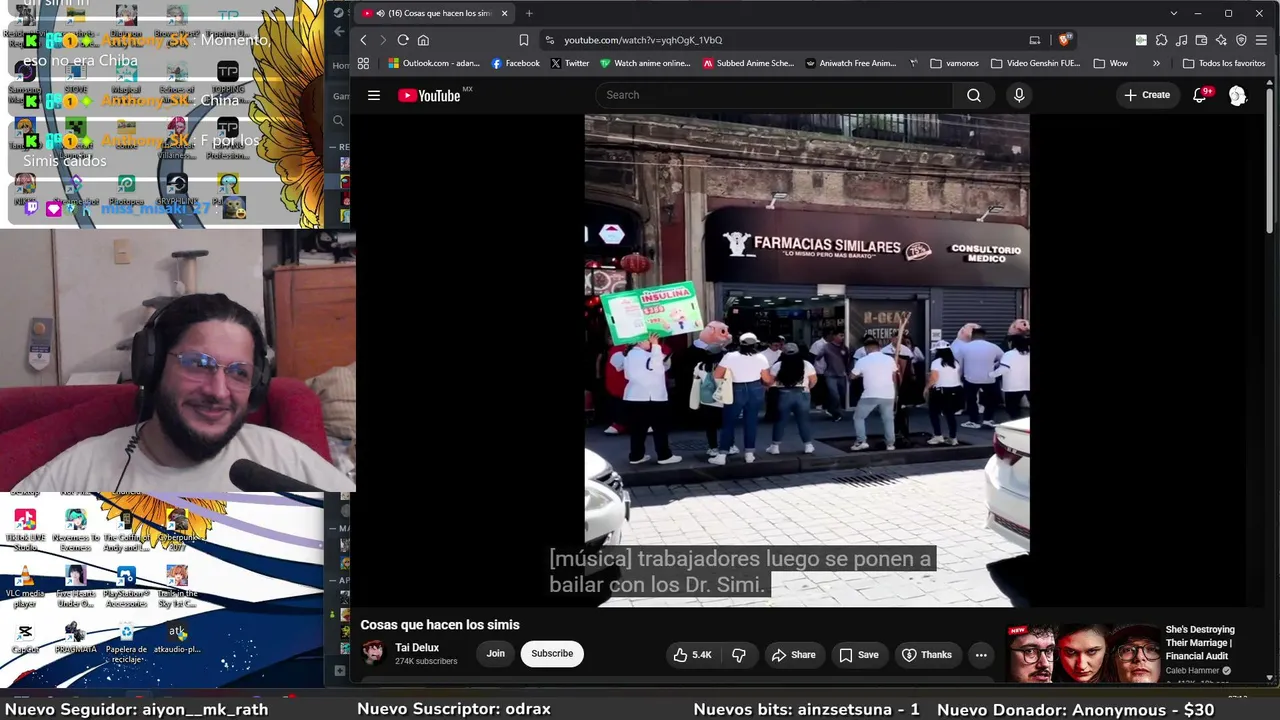Viewport: 1280px width, 720px height.
Task: Launch TikTok LIVE Studio desktop shortcut
Action: (x=25, y=530)
